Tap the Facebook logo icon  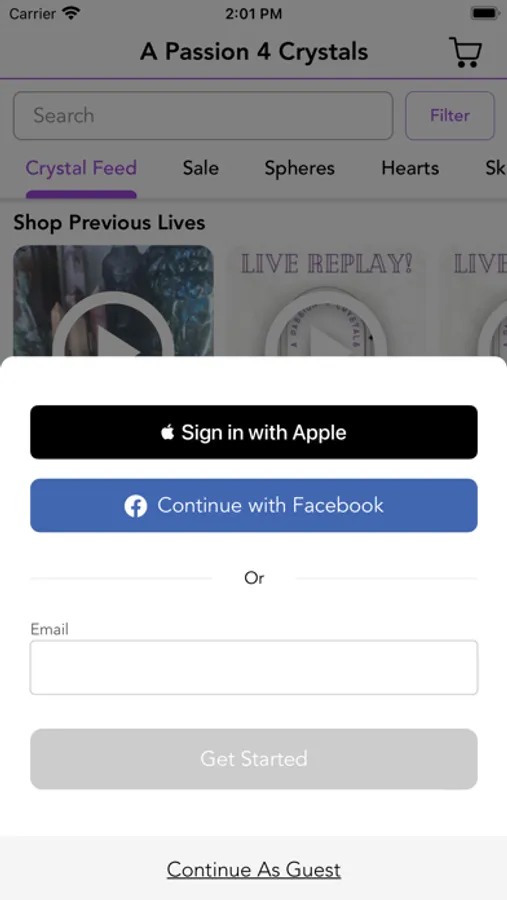[x=136, y=506]
